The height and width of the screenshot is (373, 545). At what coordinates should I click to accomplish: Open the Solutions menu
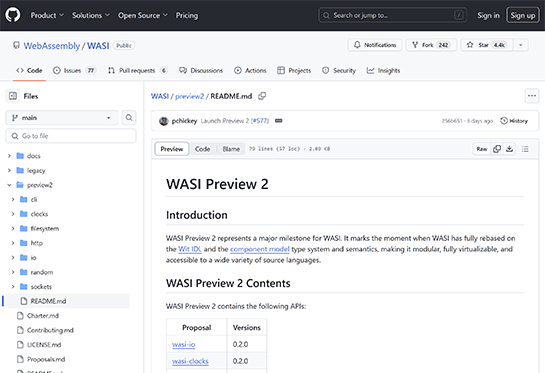pos(91,15)
